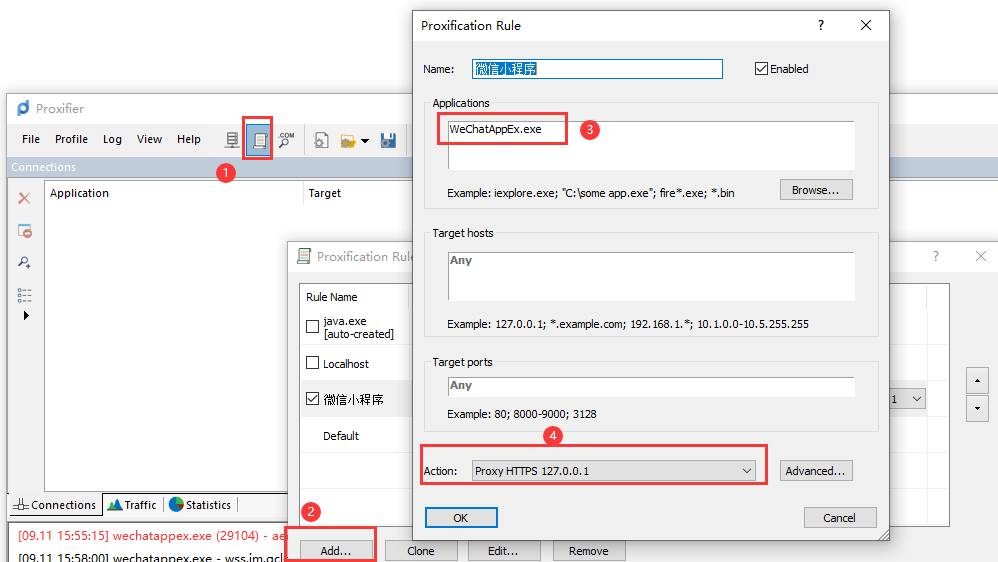This screenshot has height=562, width=998.
Task: Open the Profile menu
Action: [71, 139]
